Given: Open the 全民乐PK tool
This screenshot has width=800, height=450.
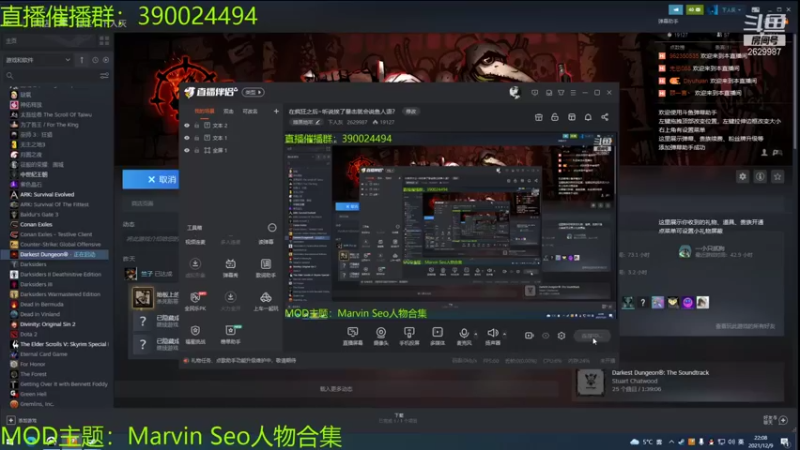Looking at the screenshot, I should click(195, 301).
